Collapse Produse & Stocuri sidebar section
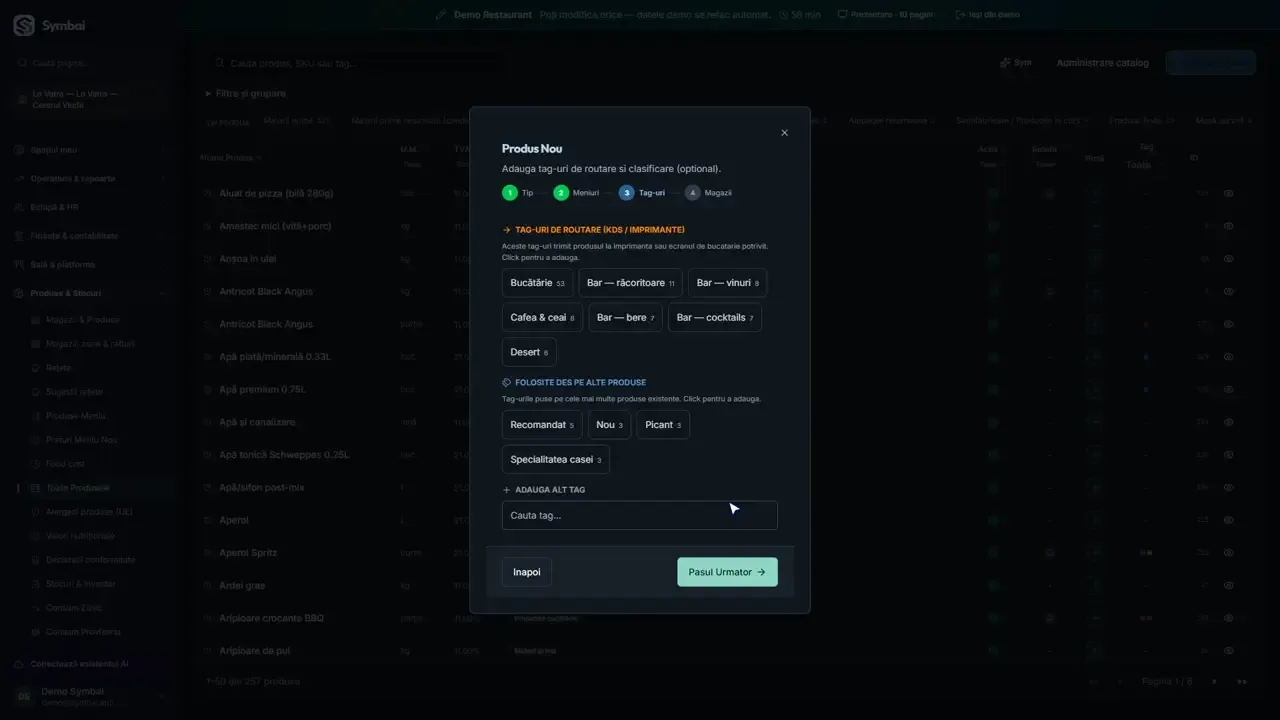 [90, 293]
